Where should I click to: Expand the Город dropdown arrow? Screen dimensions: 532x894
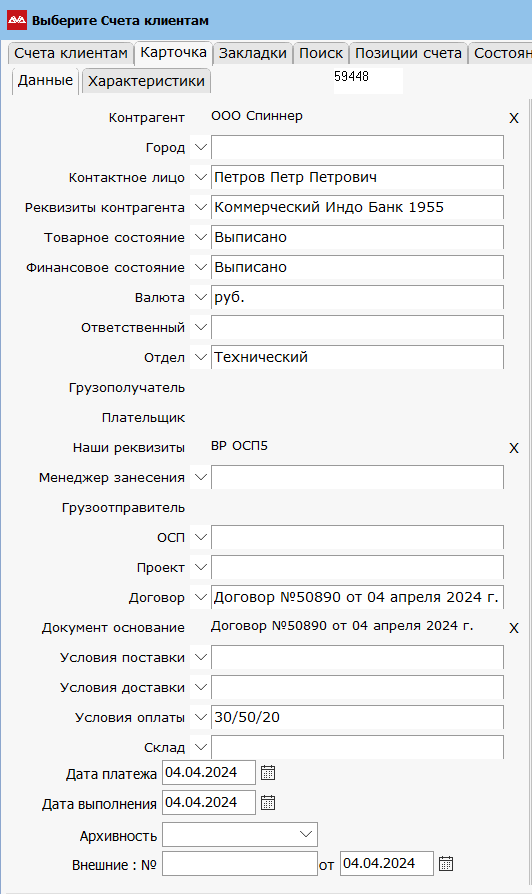(200, 147)
